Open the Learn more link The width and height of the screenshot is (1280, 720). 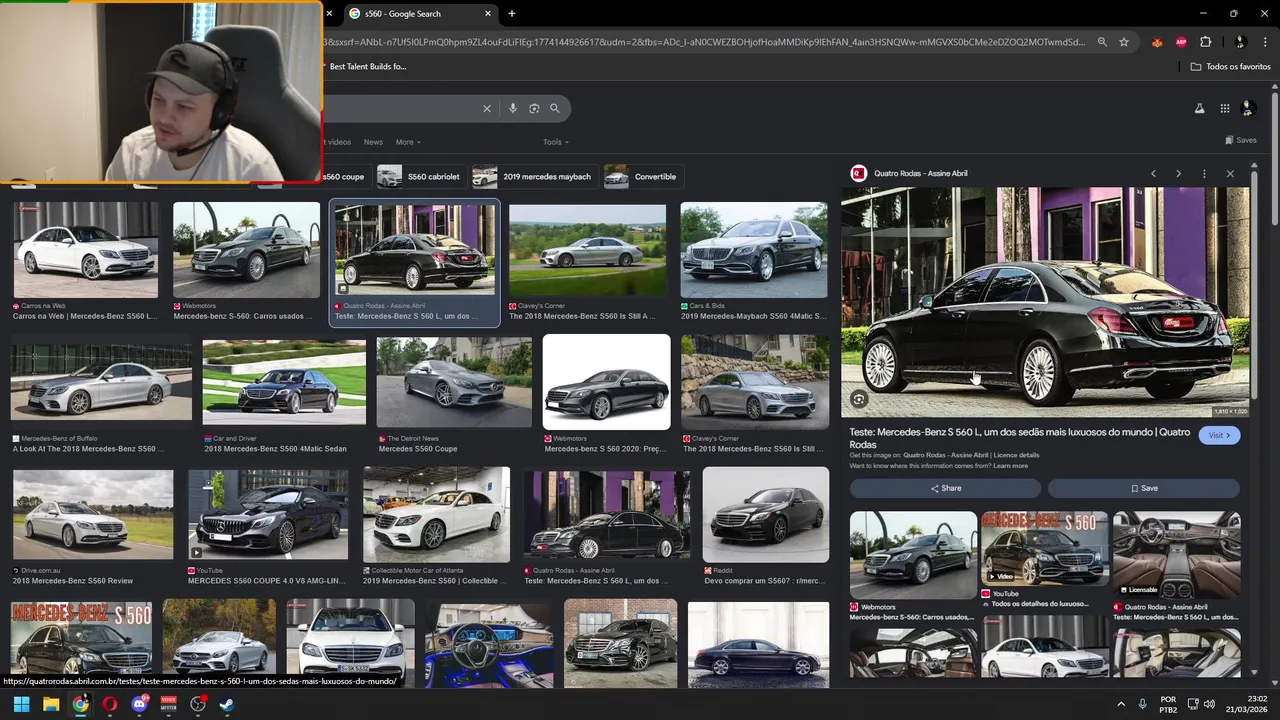[1011, 466]
